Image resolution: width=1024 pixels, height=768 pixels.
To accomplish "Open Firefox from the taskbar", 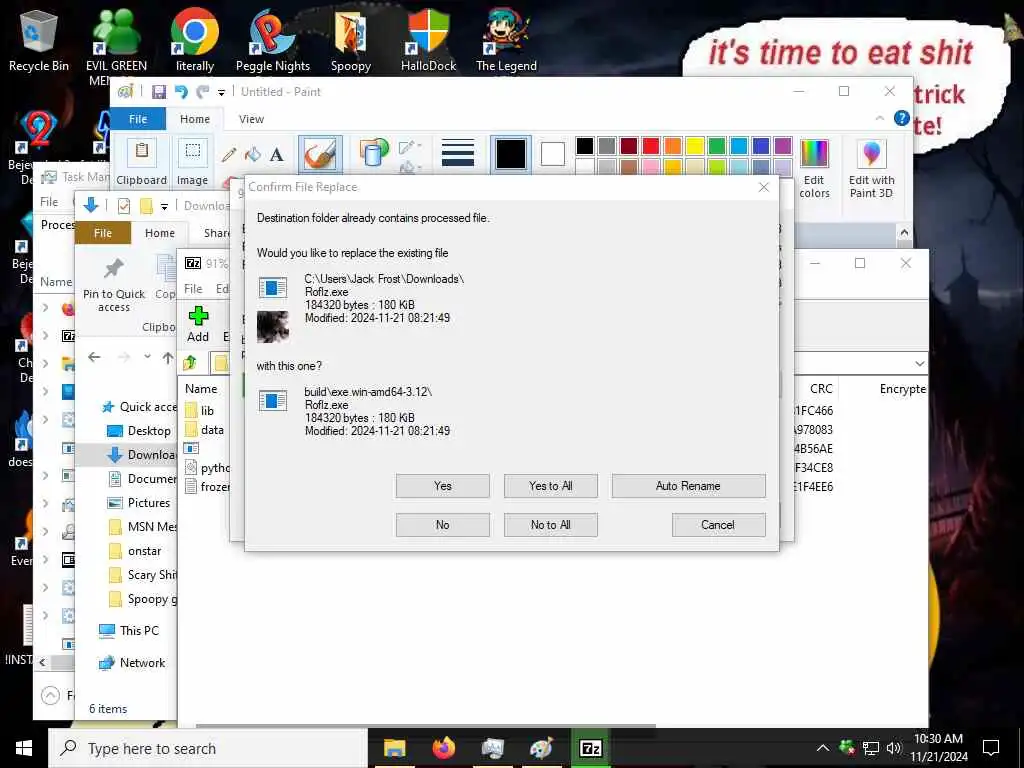I will point(443,748).
